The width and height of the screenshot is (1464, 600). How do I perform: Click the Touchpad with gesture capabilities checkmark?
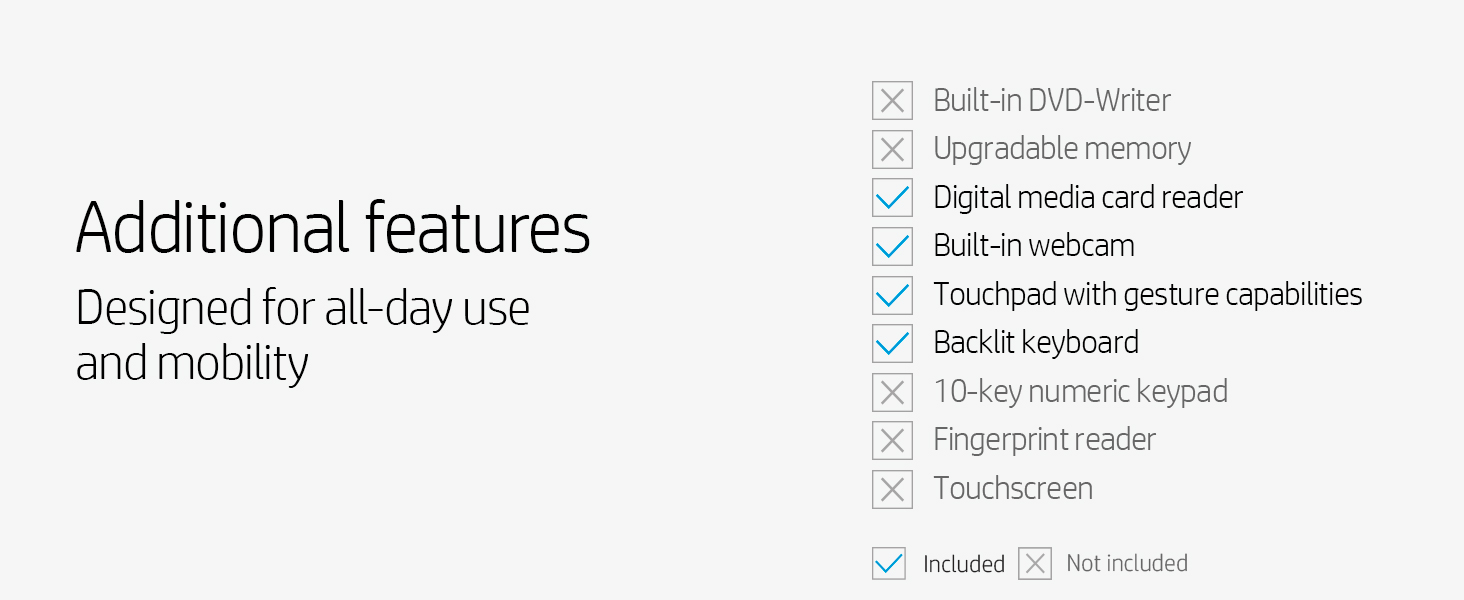(892, 295)
